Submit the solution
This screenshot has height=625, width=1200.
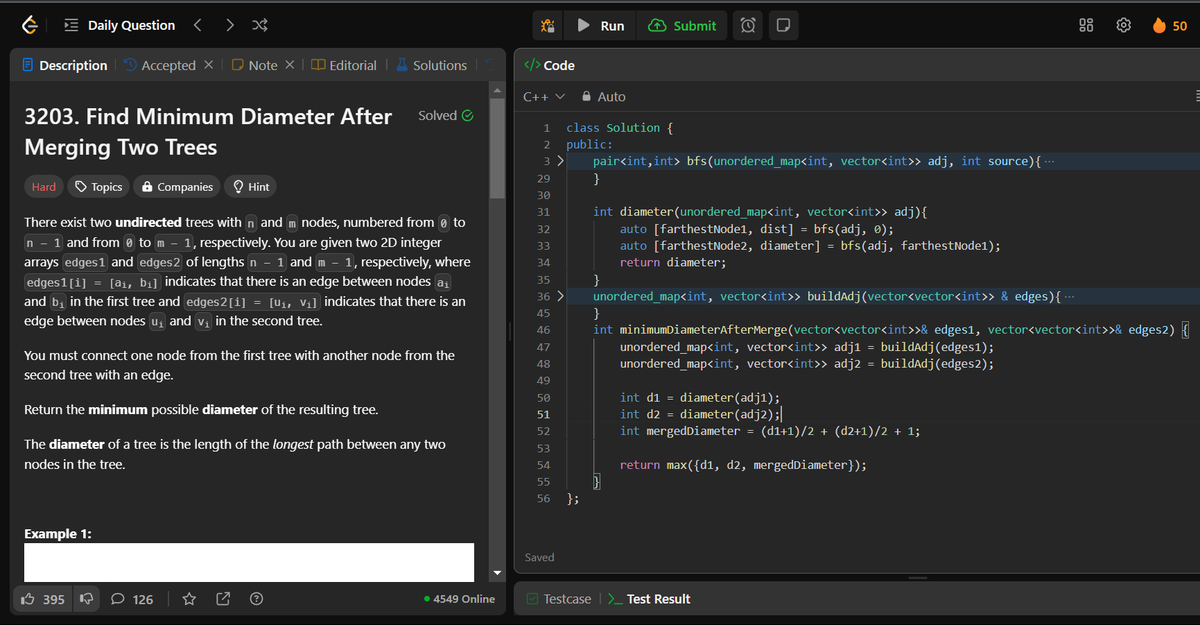[x=682, y=26]
